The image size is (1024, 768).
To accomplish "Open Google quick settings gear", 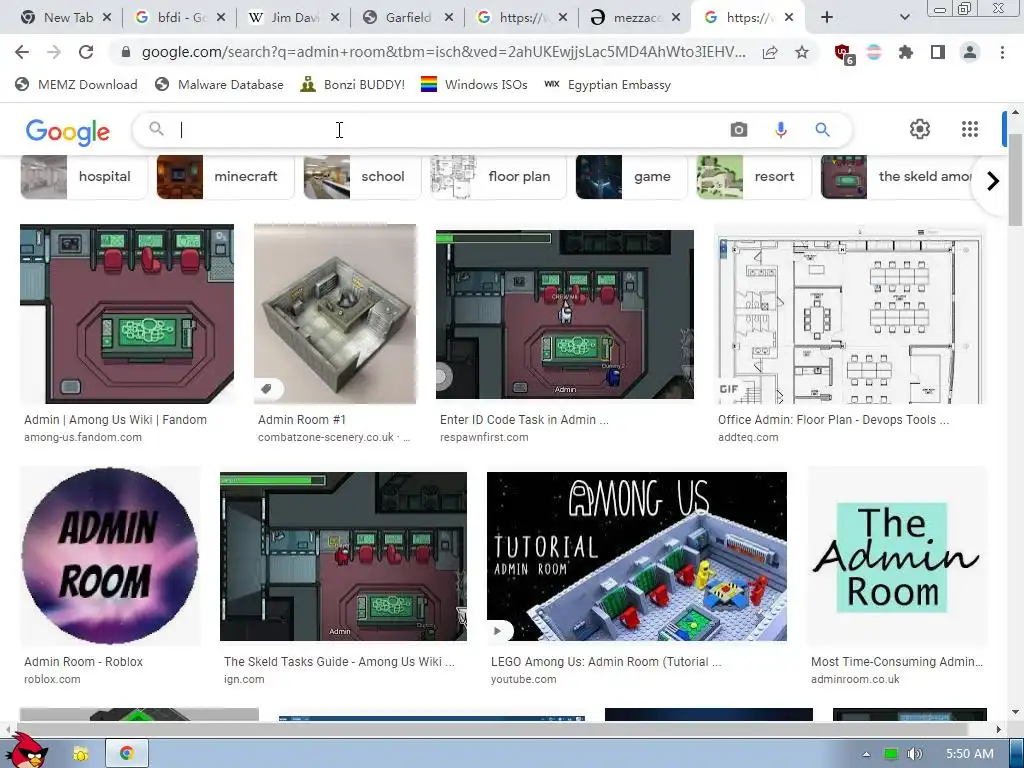I will (x=920, y=129).
